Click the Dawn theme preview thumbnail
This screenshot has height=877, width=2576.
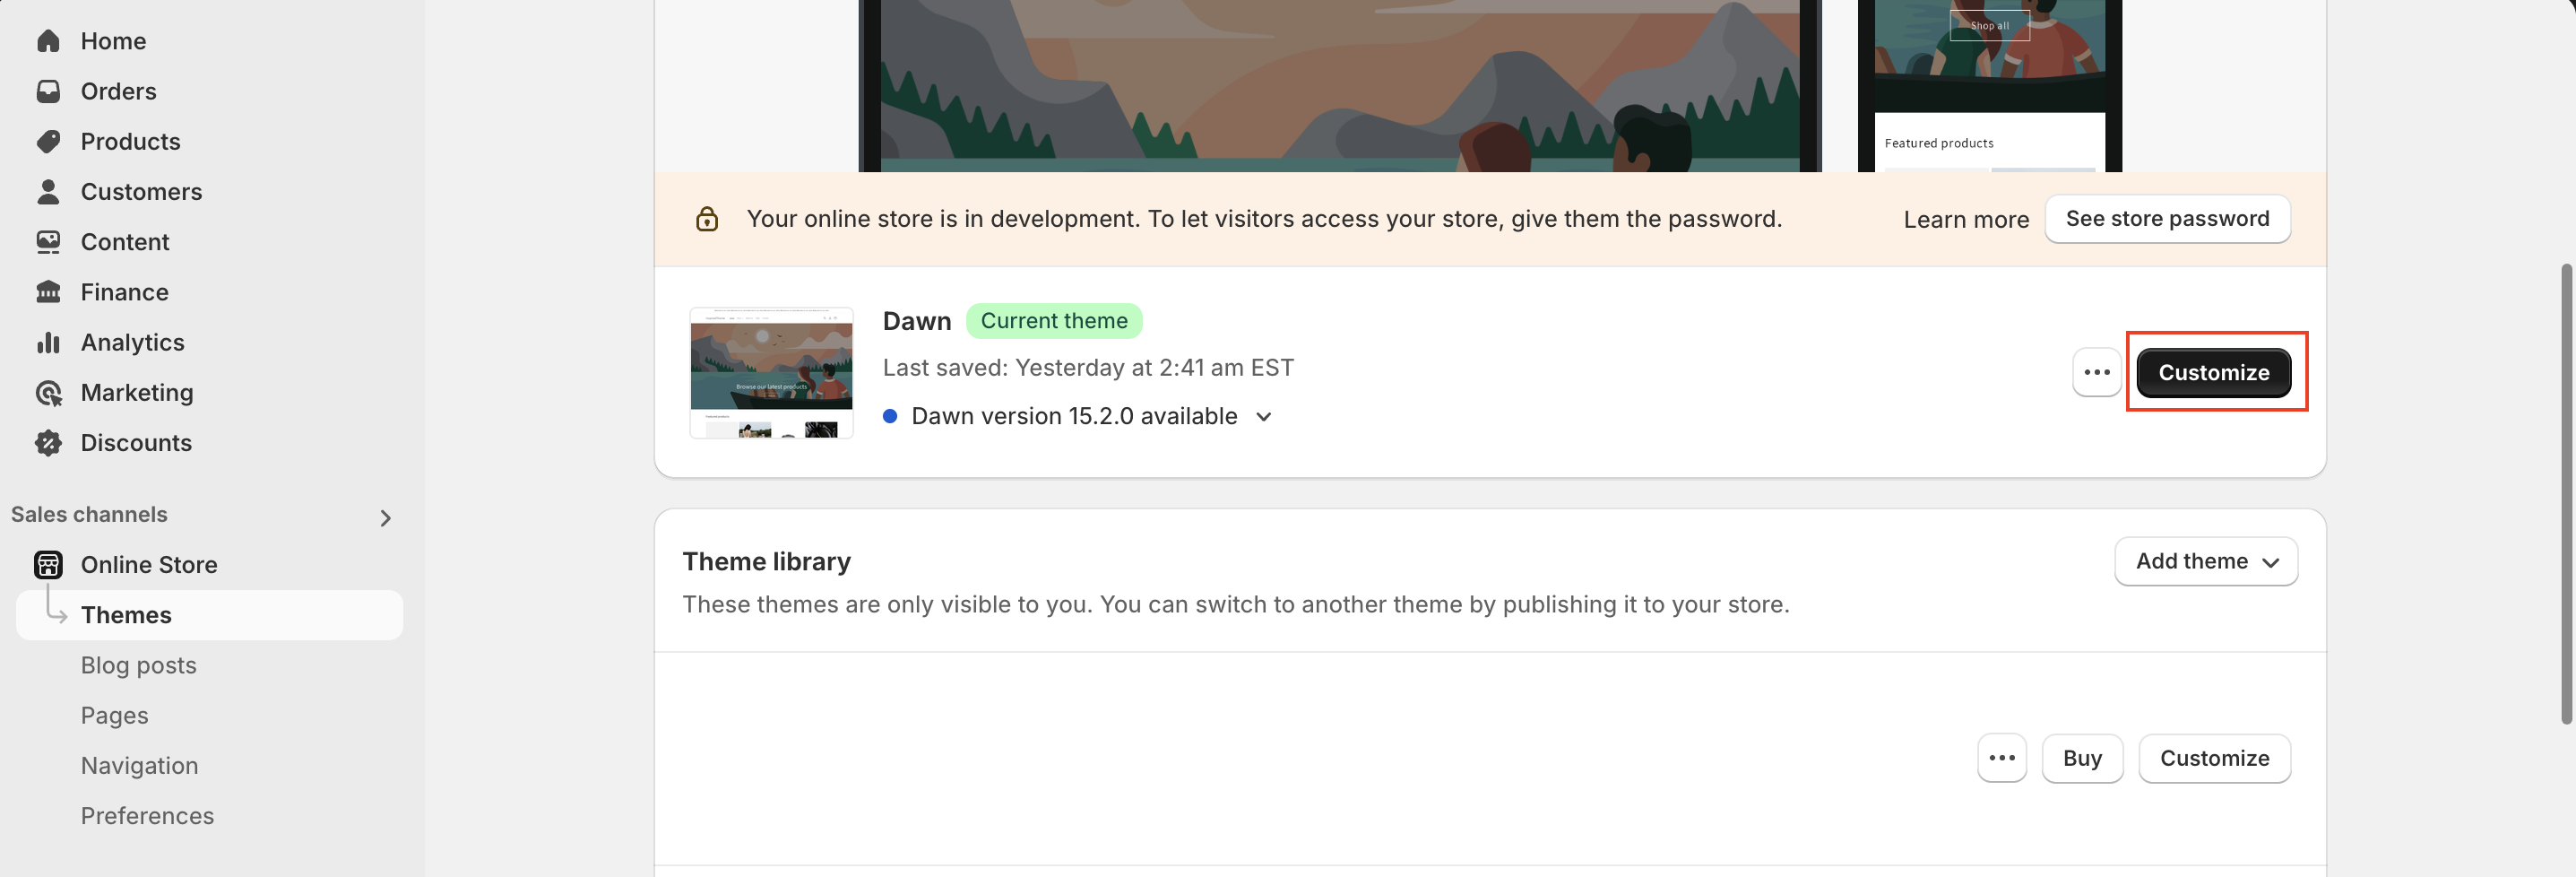(771, 372)
